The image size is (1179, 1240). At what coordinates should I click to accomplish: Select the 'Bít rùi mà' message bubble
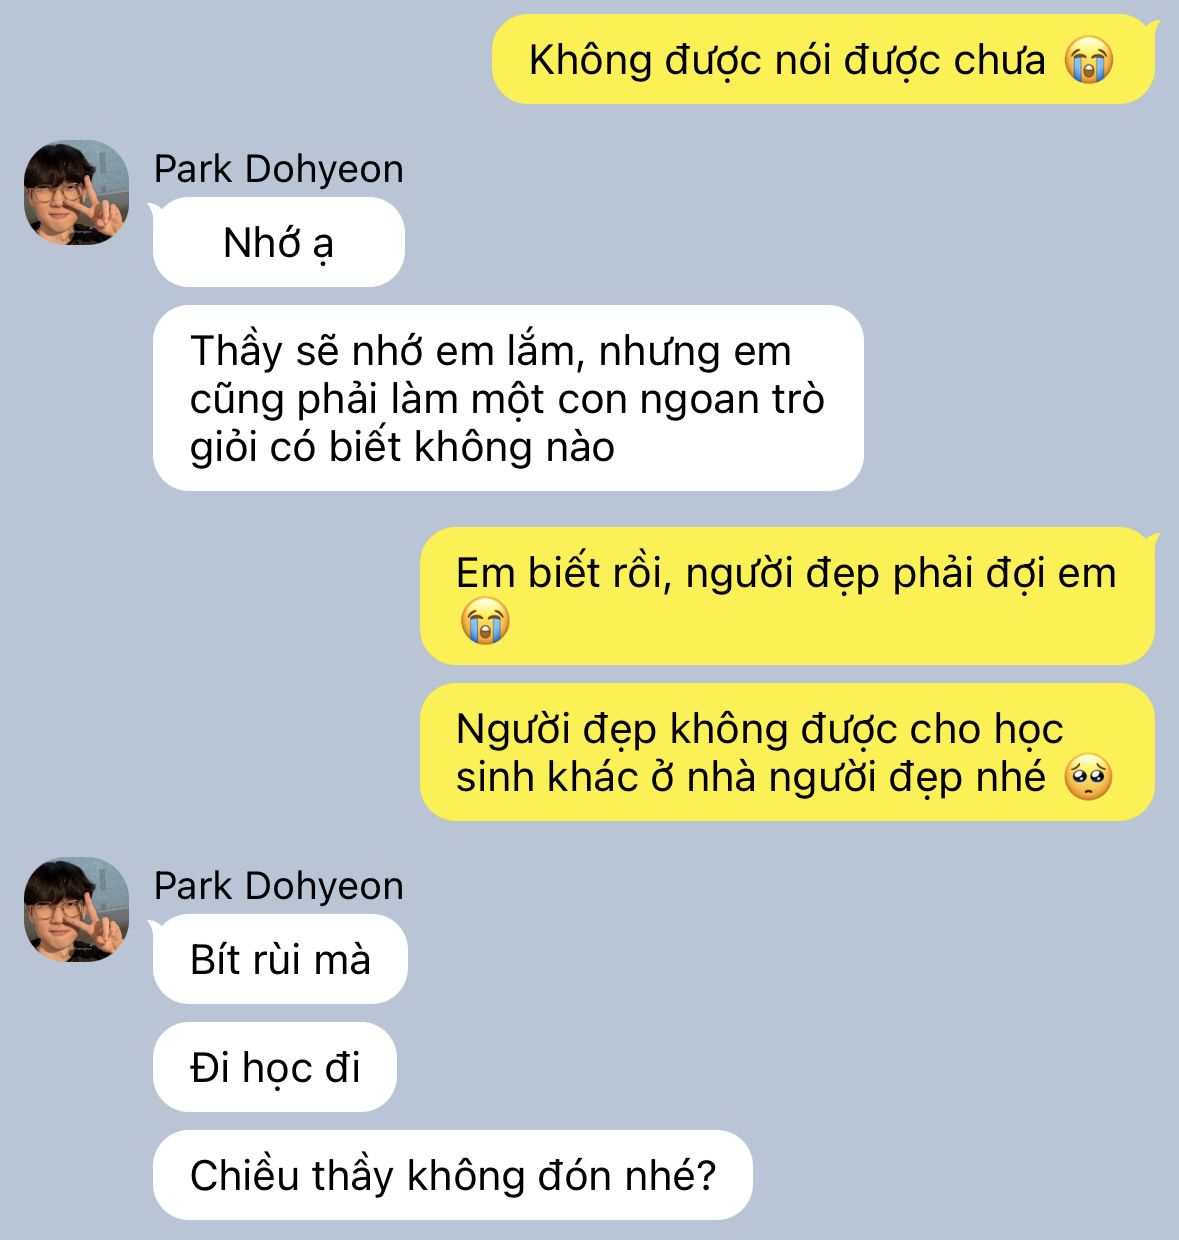(x=280, y=959)
